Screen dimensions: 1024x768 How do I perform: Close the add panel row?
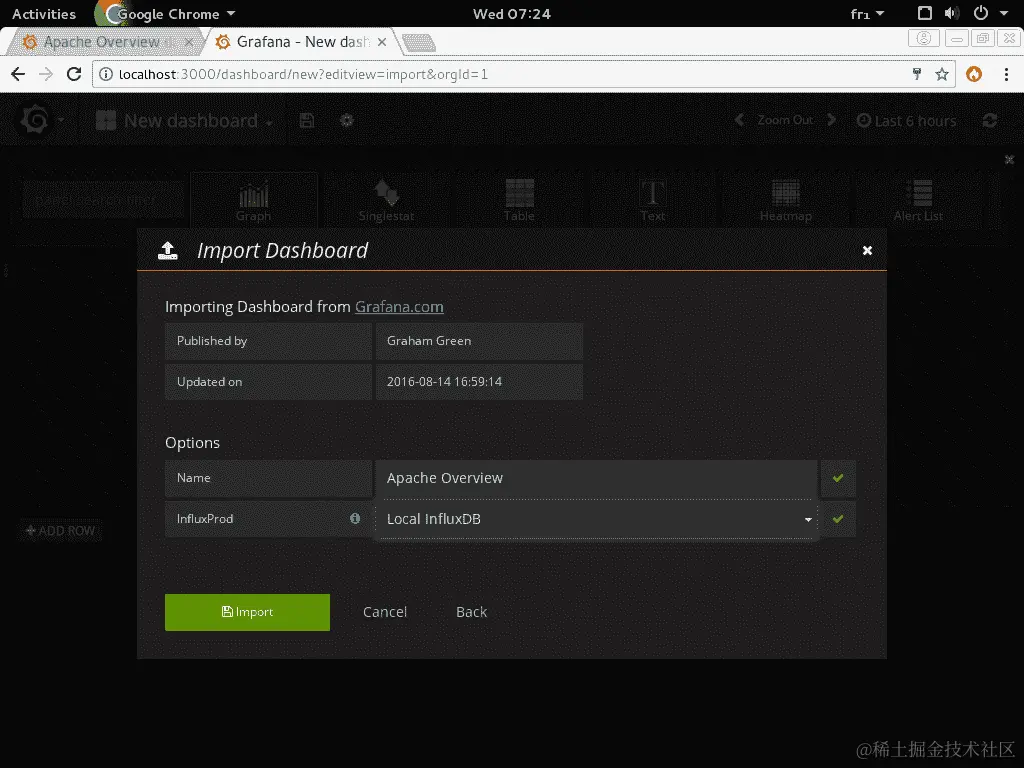click(x=1009, y=159)
